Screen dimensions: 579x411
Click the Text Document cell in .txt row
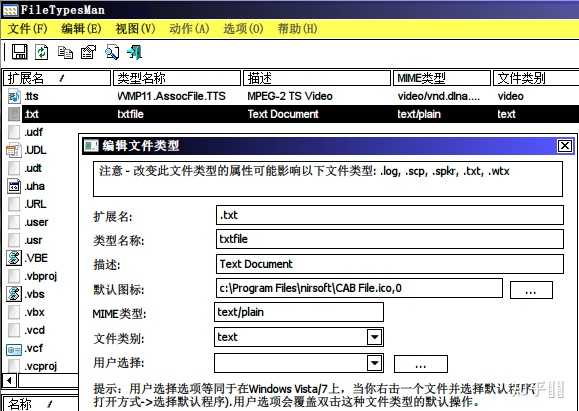(283, 114)
